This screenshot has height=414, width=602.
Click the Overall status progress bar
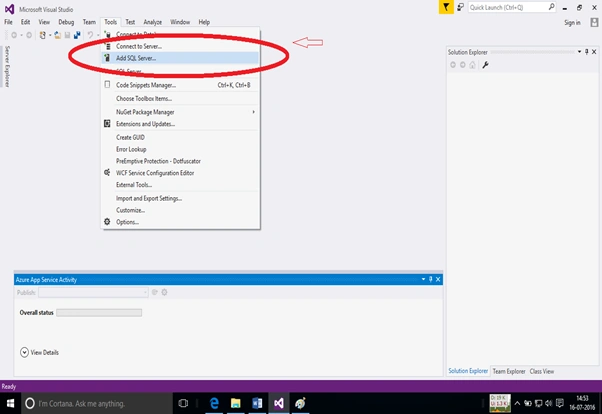click(x=99, y=313)
